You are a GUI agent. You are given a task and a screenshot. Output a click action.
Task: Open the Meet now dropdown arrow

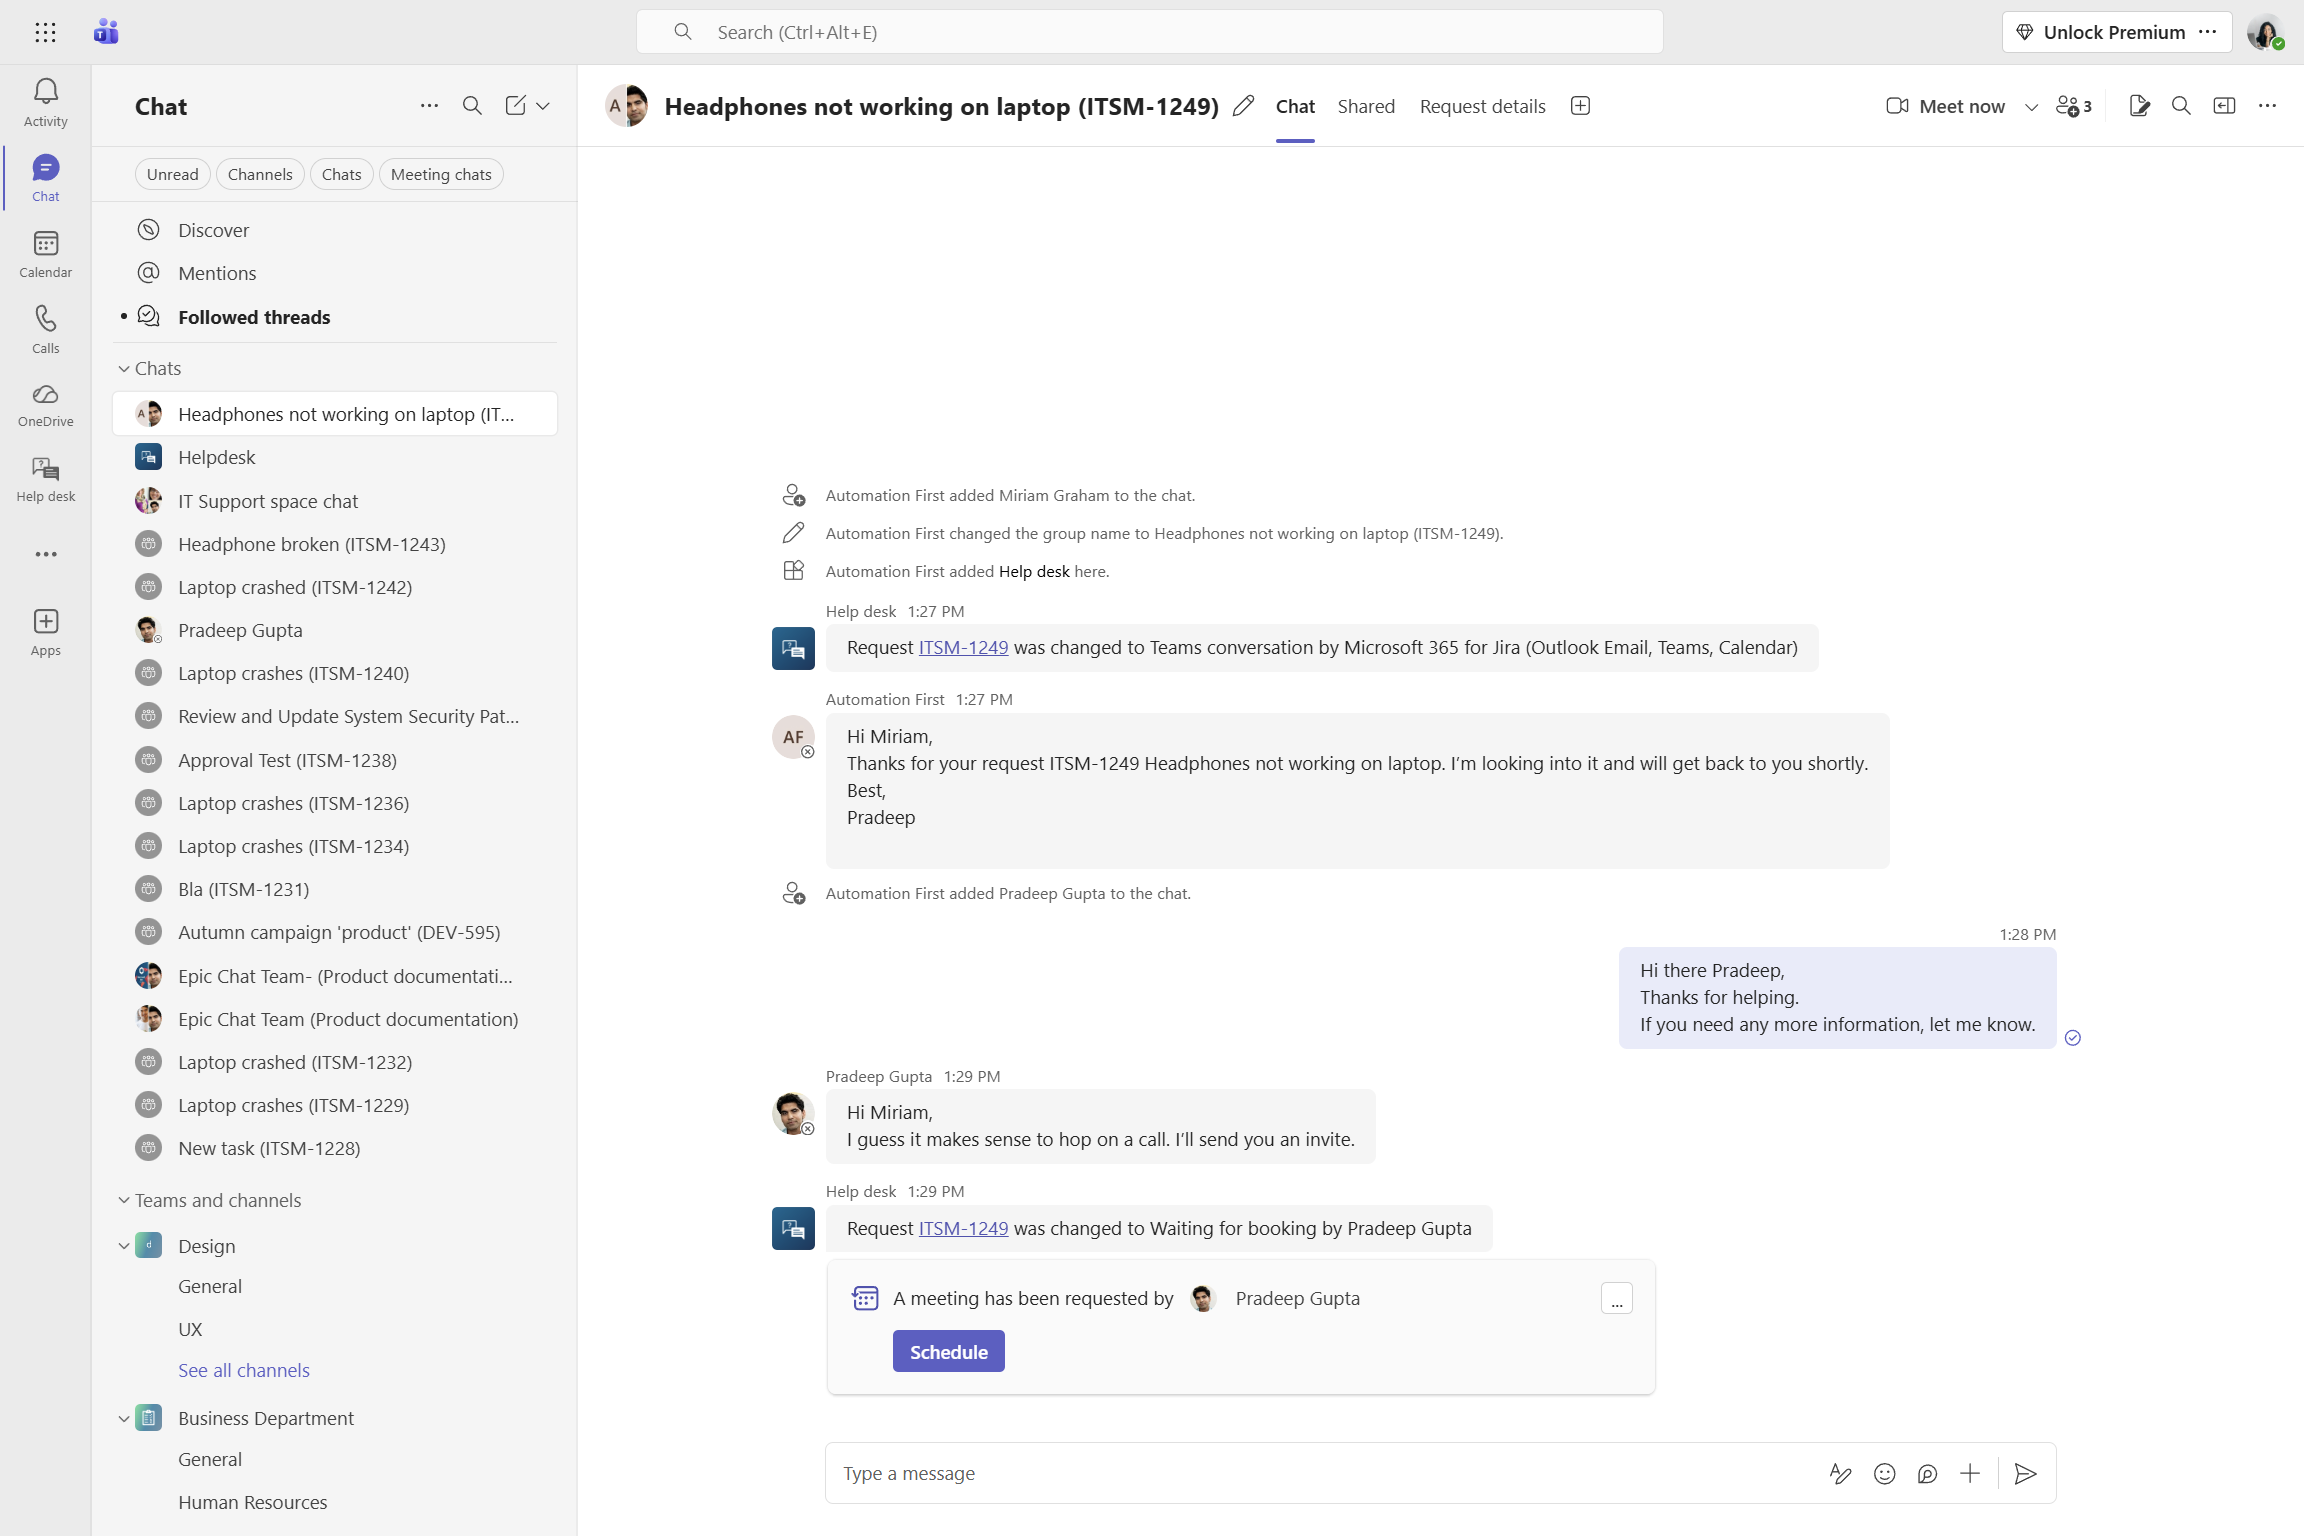pos(2031,107)
